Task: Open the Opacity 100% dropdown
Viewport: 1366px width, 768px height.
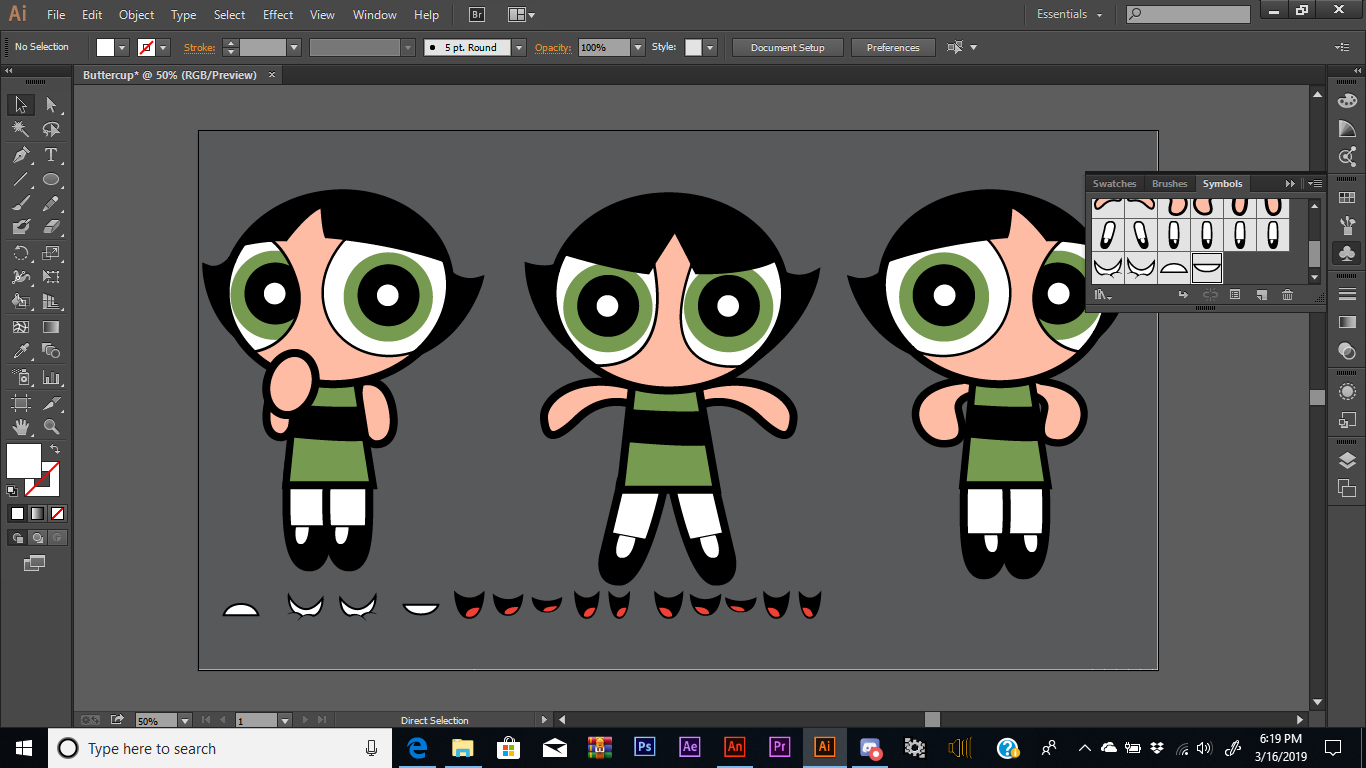Action: coord(638,47)
